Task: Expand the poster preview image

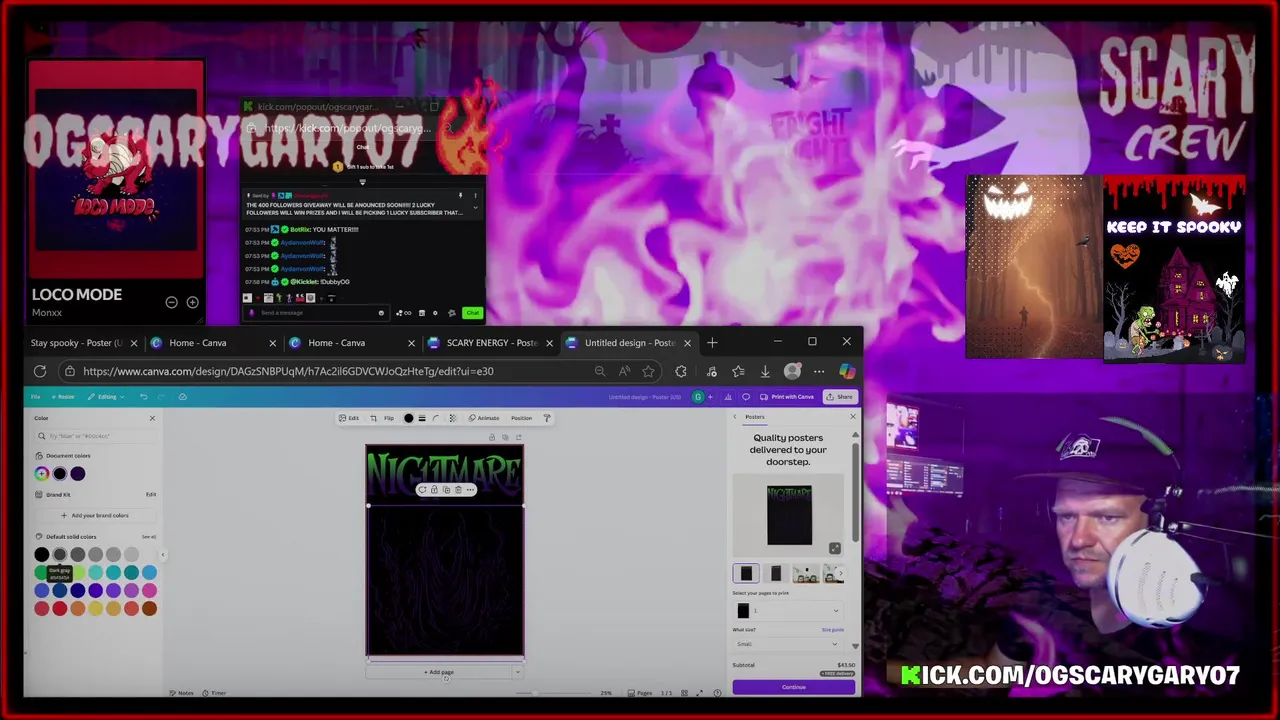Action: [x=835, y=548]
